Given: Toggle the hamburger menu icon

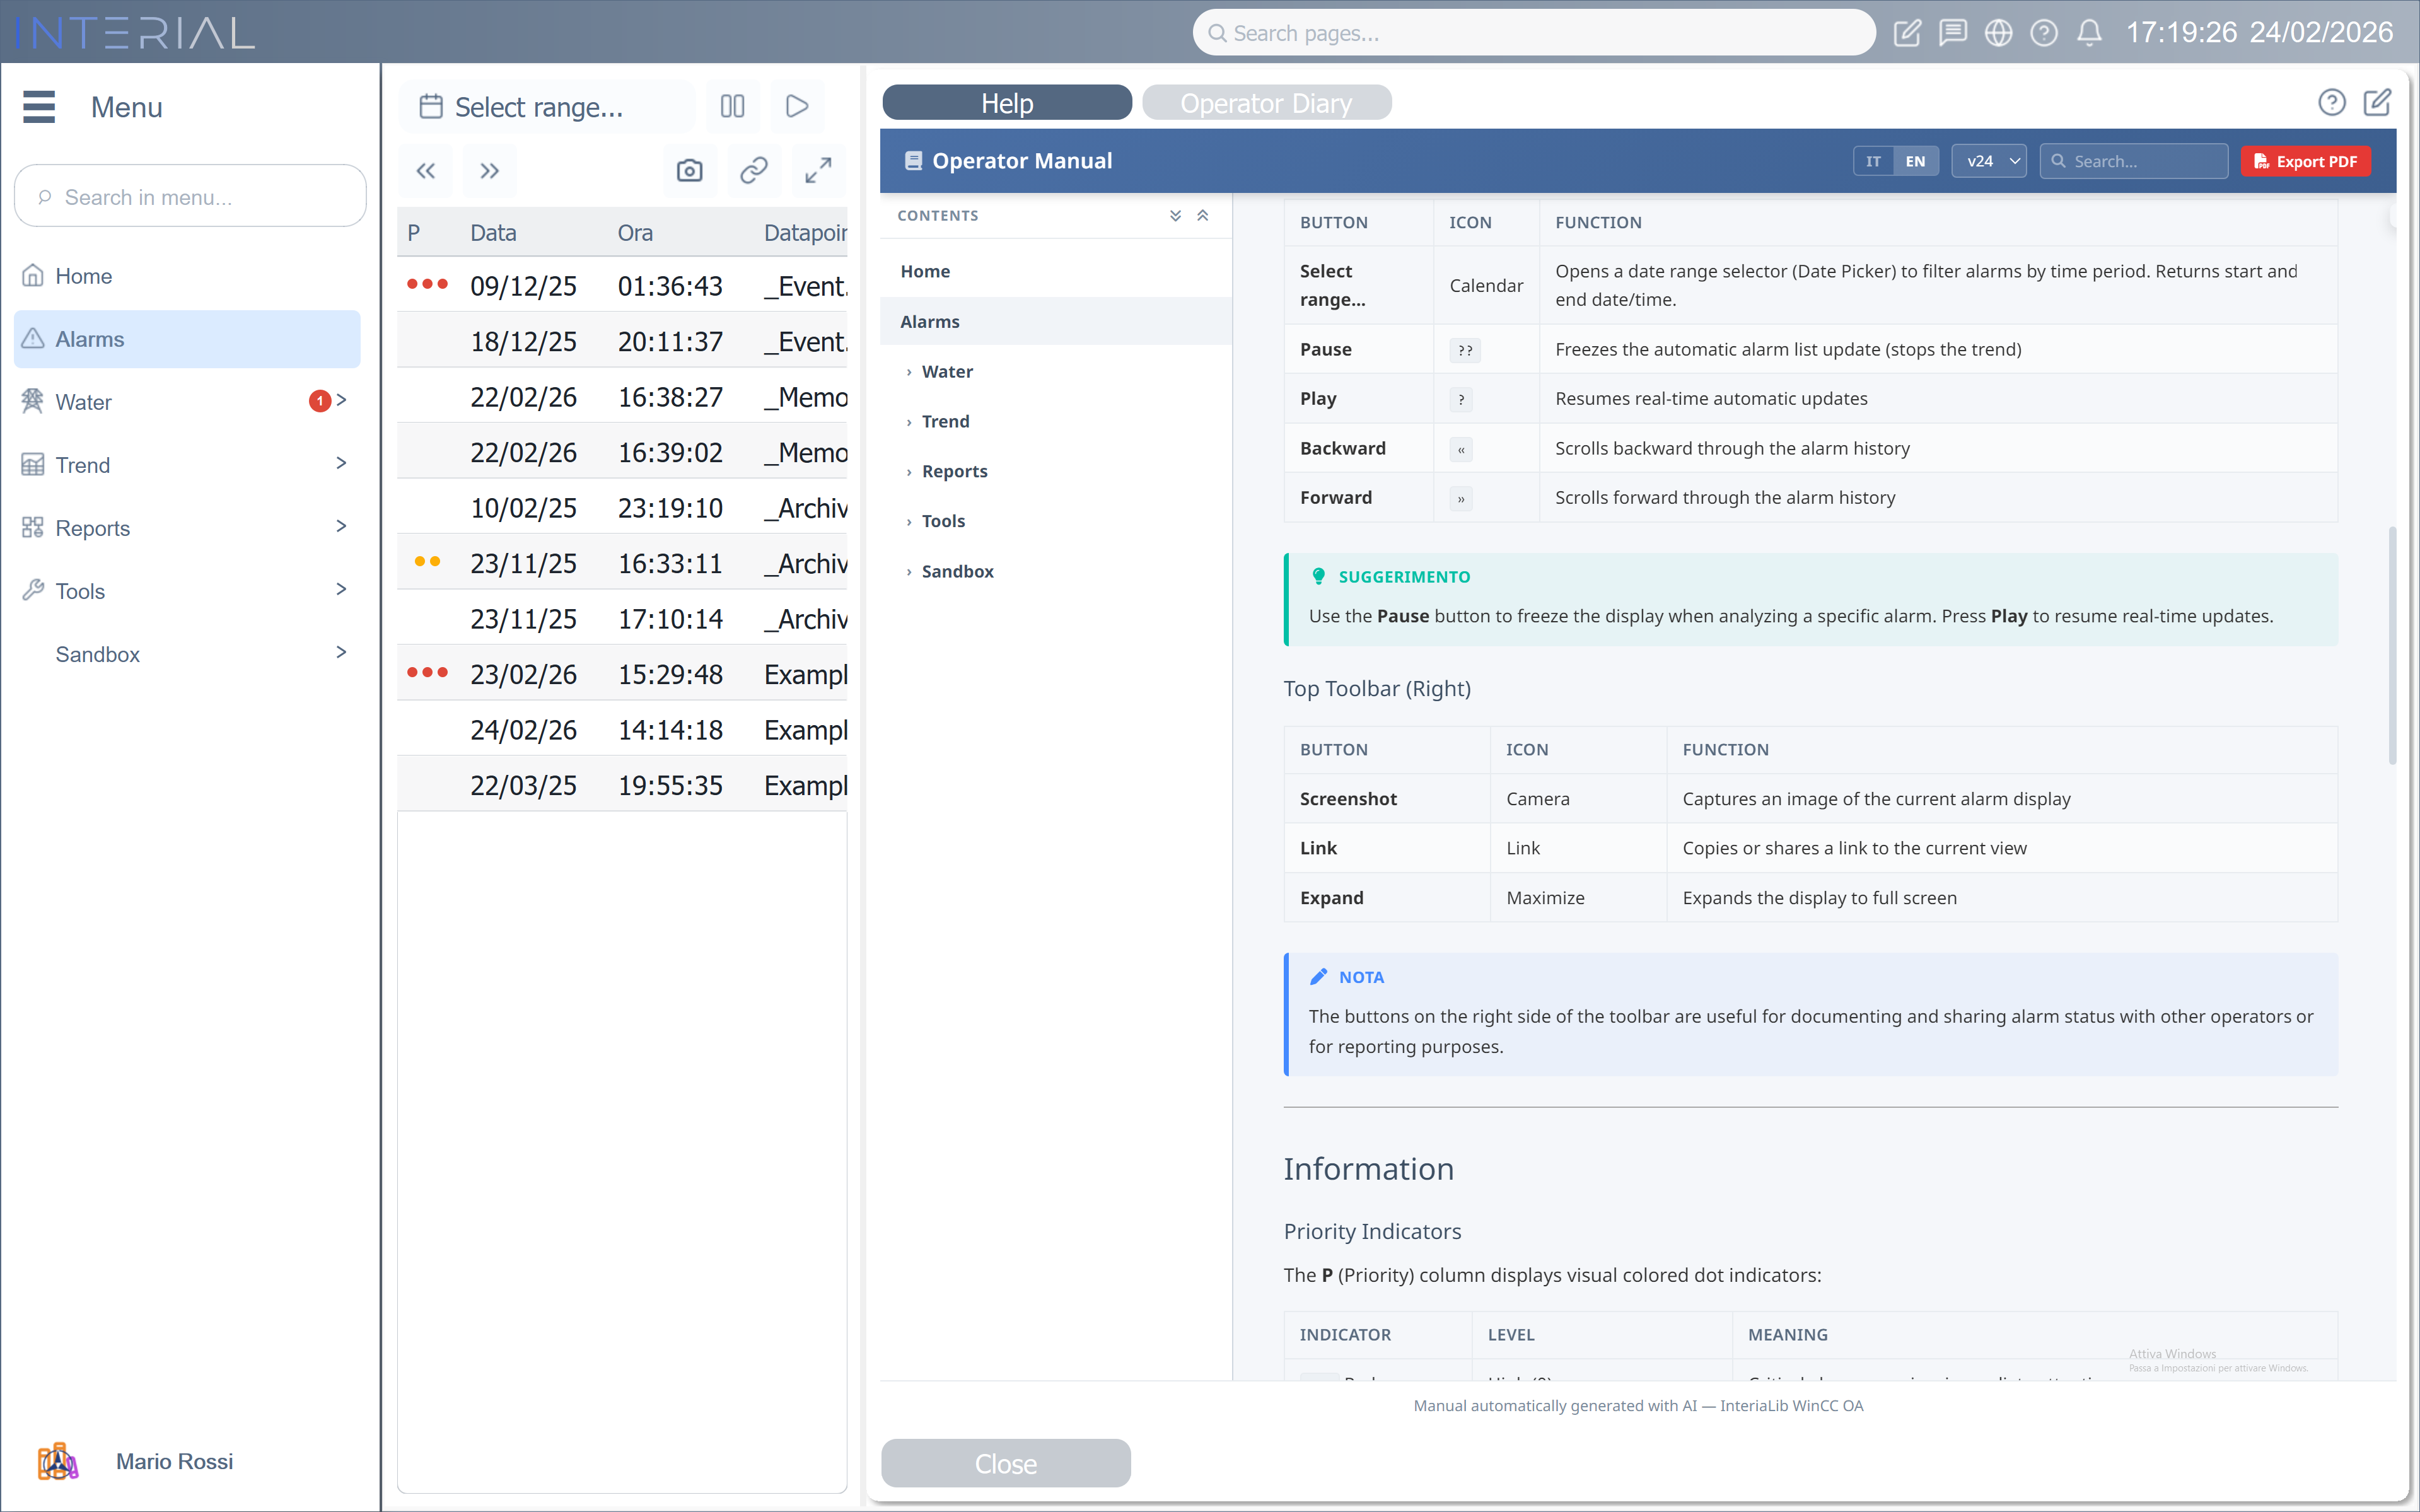Looking at the screenshot, I should 39,107.
